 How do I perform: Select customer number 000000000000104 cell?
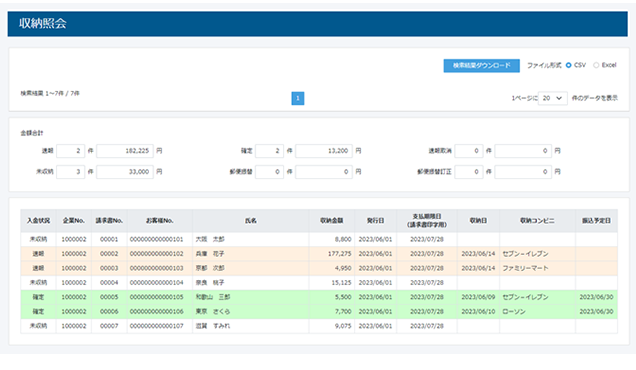tap(160, 283)
